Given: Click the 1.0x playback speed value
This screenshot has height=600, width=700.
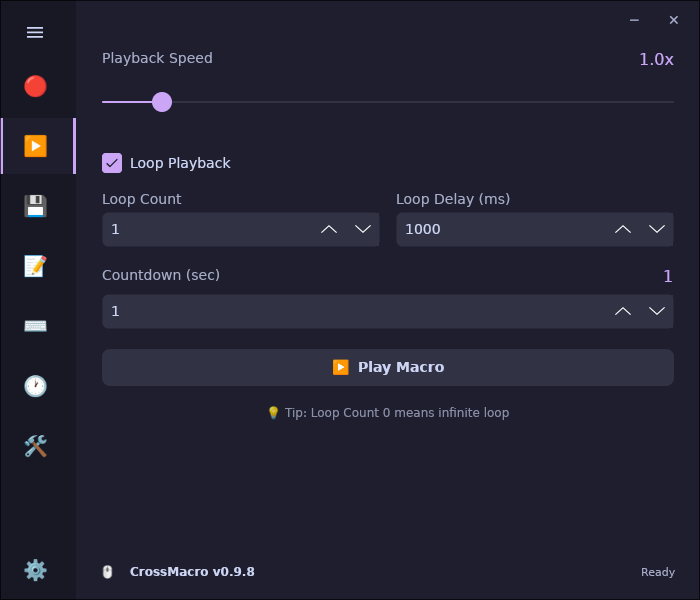Looking at the screenshot, I should (656, 59).
